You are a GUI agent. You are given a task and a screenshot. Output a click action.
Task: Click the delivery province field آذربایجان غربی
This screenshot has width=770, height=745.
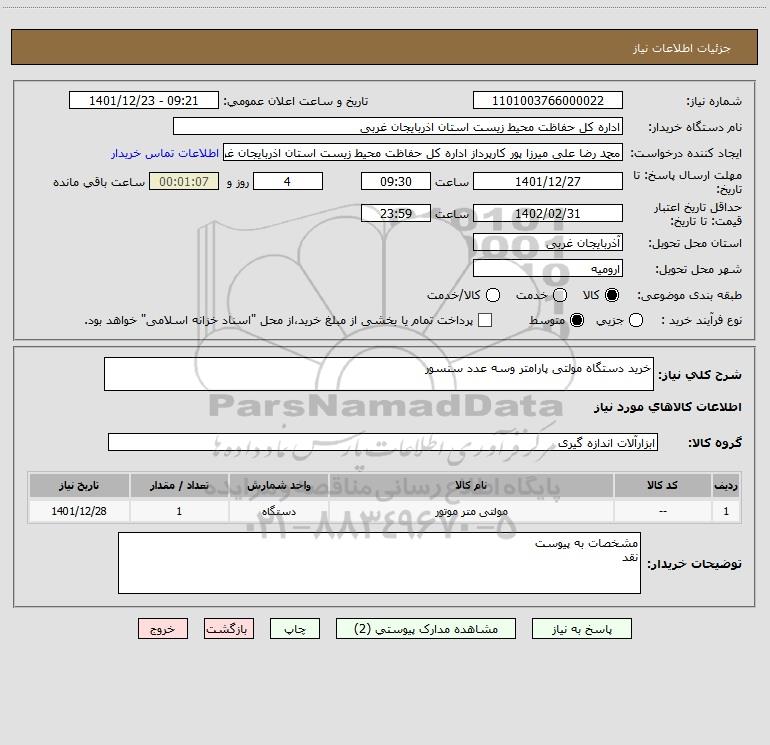click(548, 243)
